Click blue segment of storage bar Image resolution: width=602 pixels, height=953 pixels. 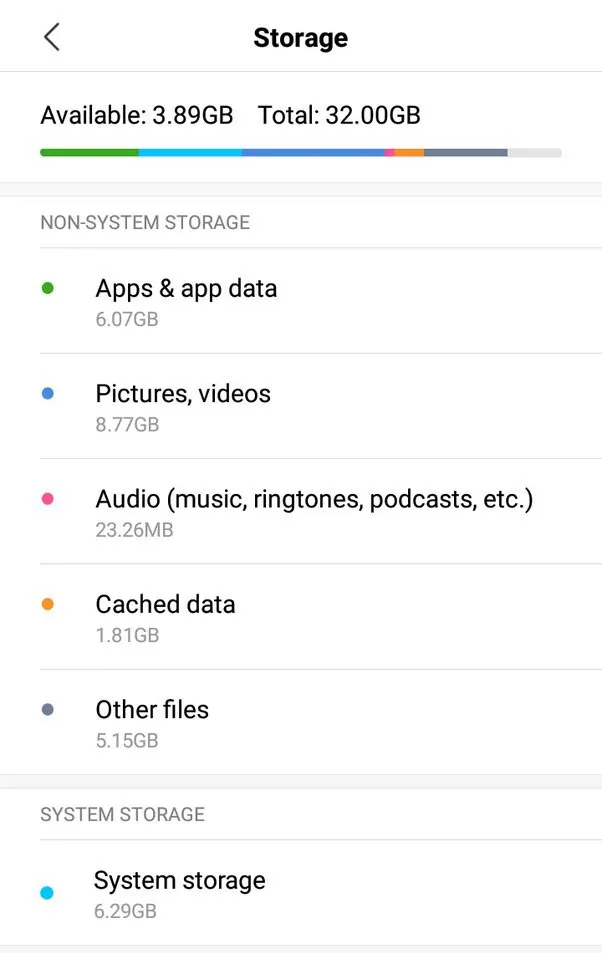tap(312, 153)
